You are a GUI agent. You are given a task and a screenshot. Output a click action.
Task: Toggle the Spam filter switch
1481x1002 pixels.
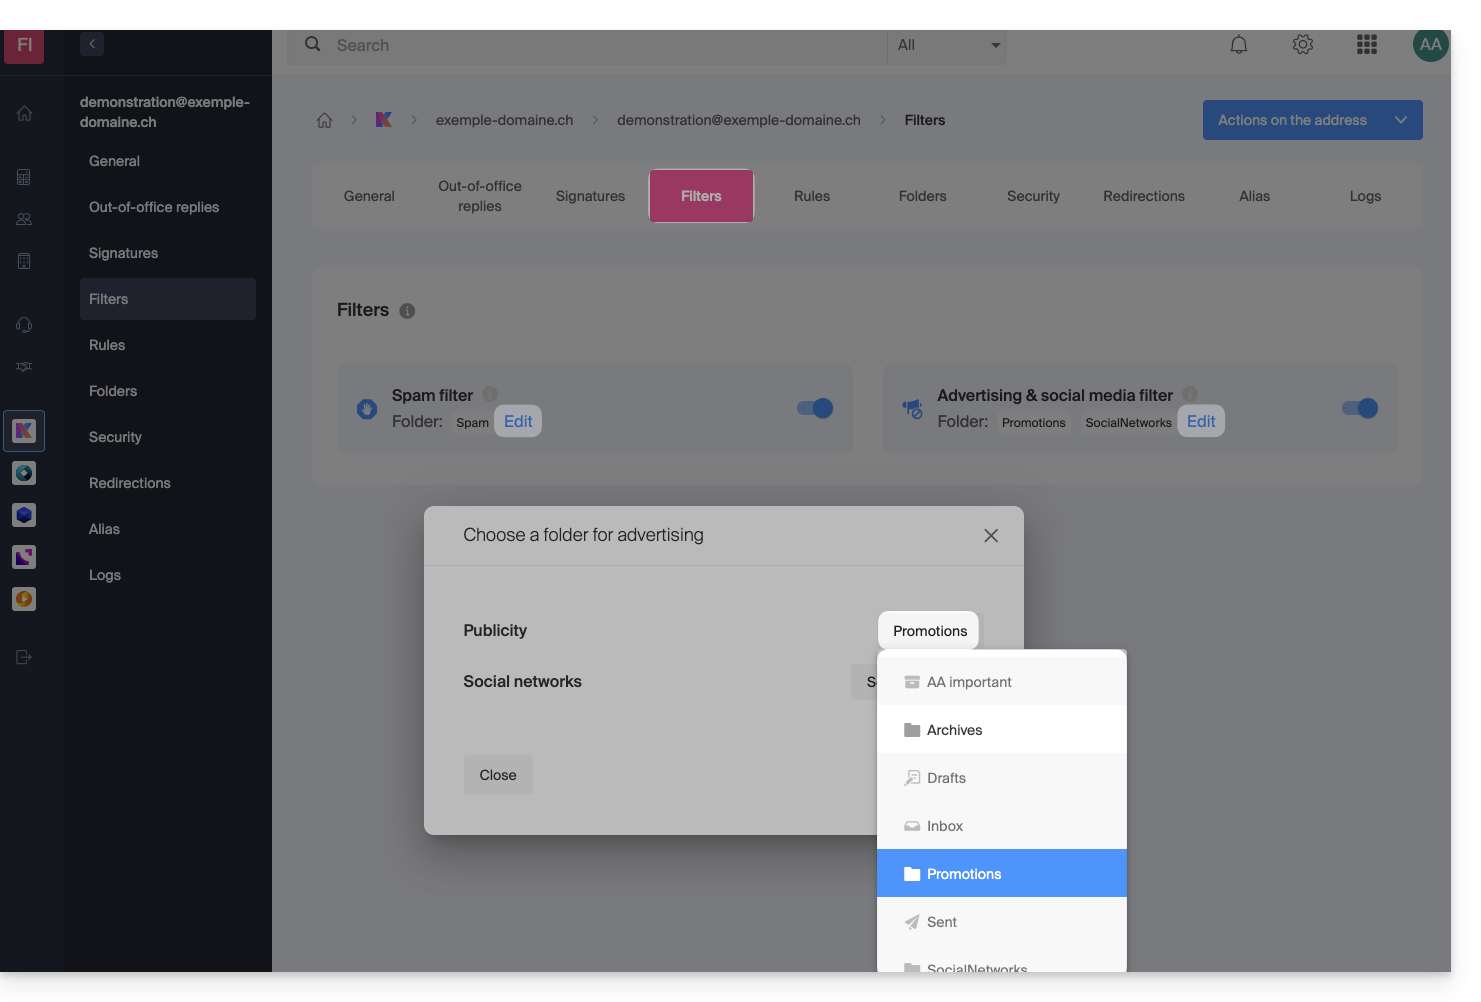pos(814,408)
